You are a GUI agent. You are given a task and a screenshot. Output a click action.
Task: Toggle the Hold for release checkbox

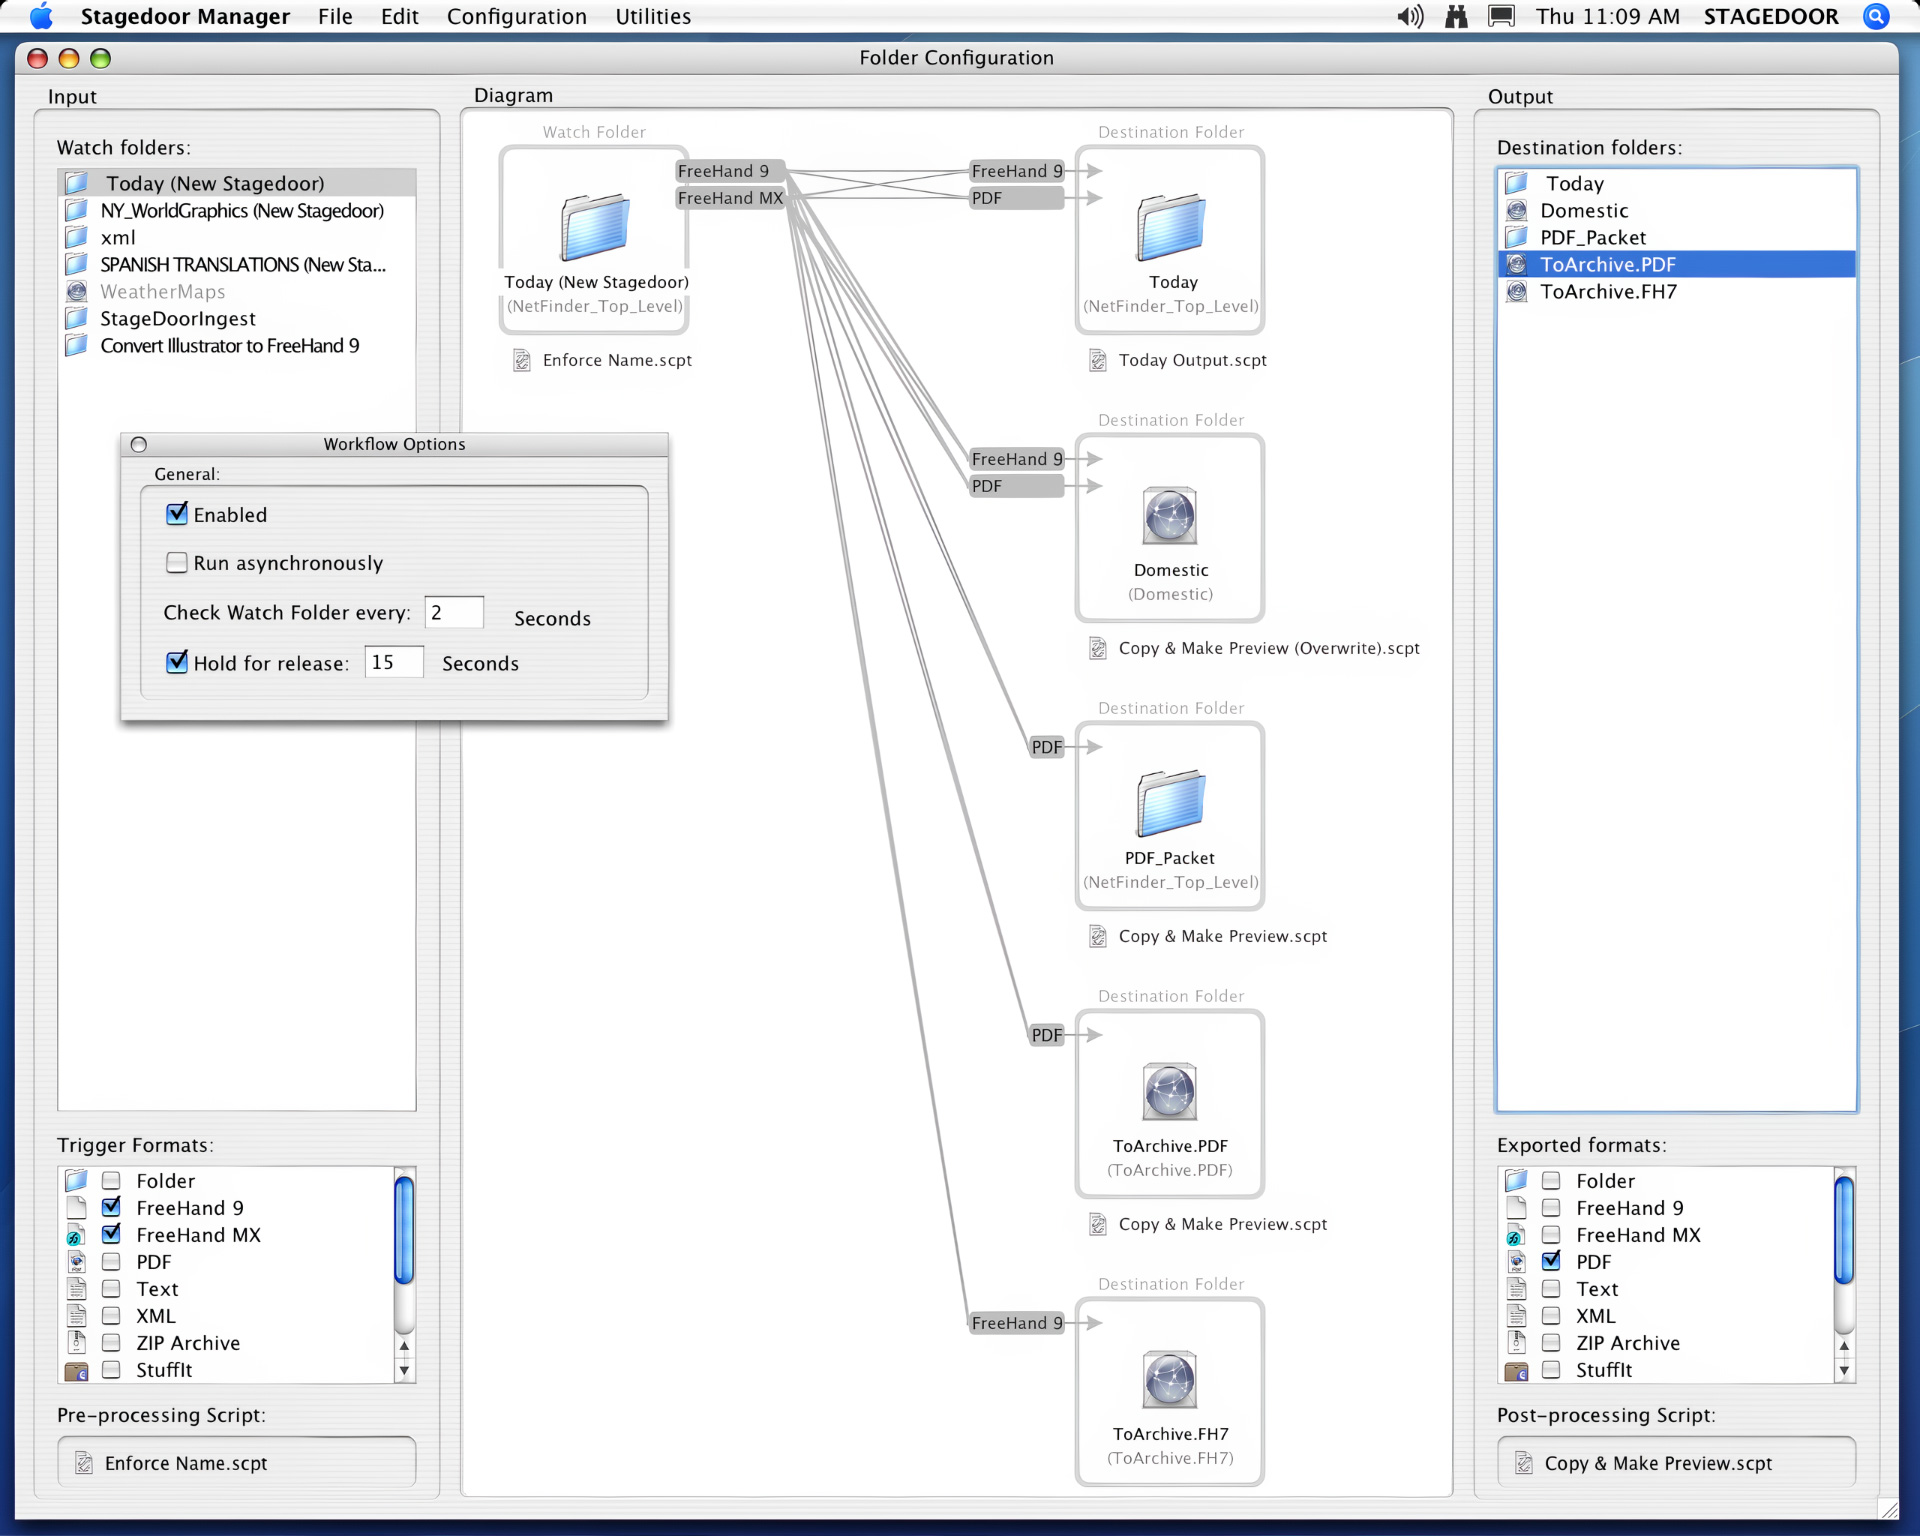(x=176, y=661)
